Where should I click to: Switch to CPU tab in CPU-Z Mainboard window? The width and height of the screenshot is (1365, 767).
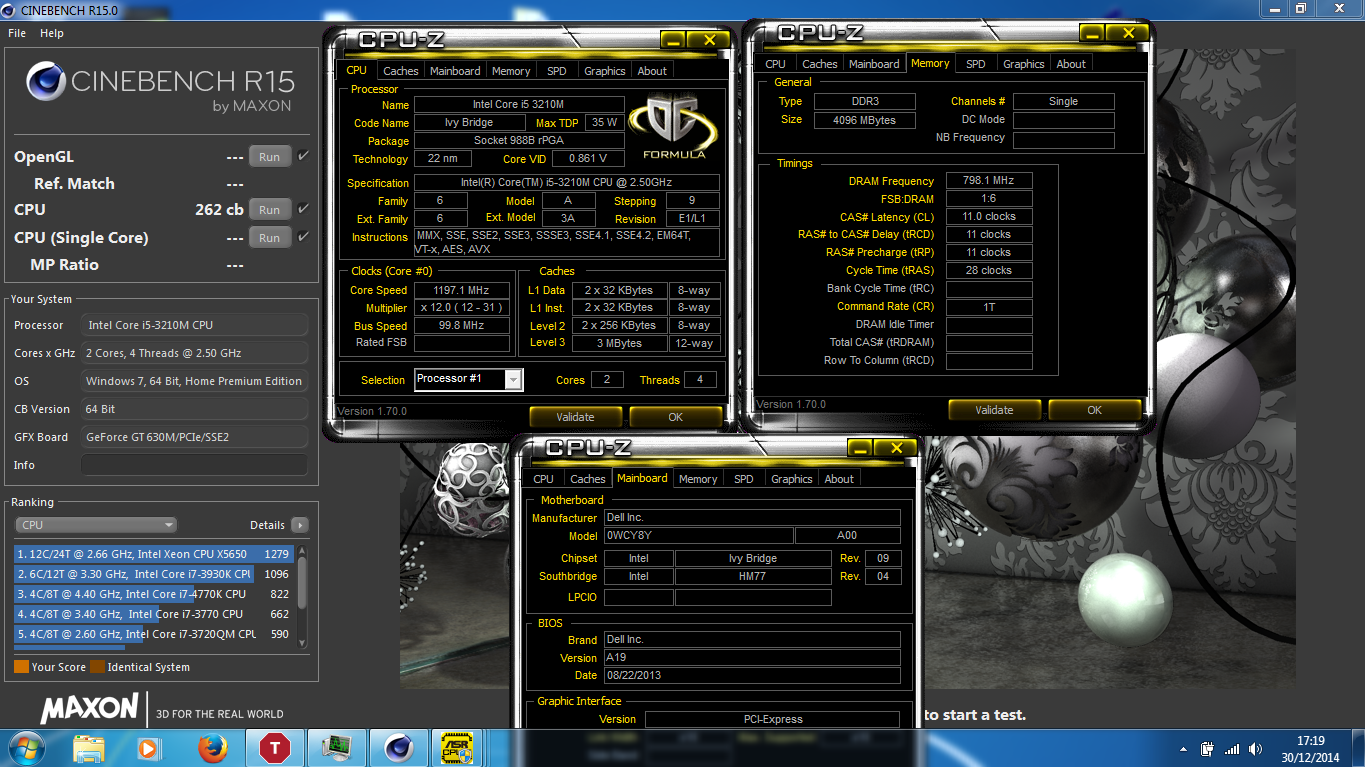(x=544, y=479)
